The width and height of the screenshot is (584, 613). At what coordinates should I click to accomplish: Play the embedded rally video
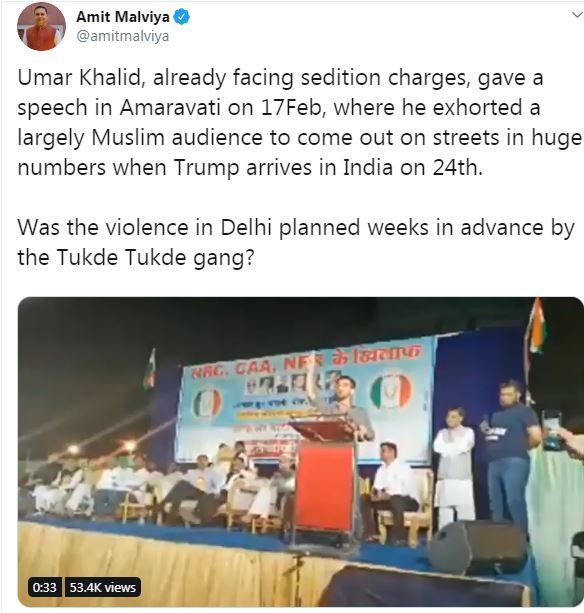(x=301, y=452)
